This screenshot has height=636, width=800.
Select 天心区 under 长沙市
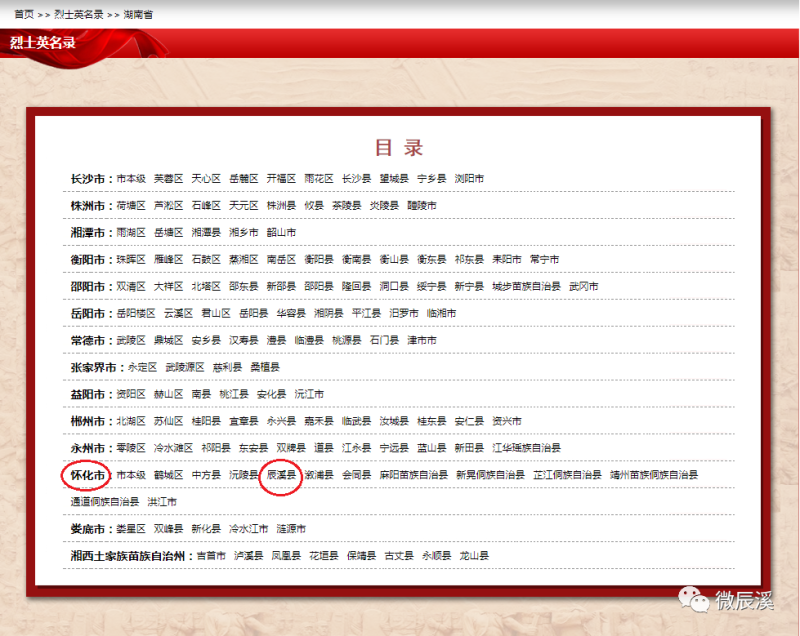click(x=206, y=179)
